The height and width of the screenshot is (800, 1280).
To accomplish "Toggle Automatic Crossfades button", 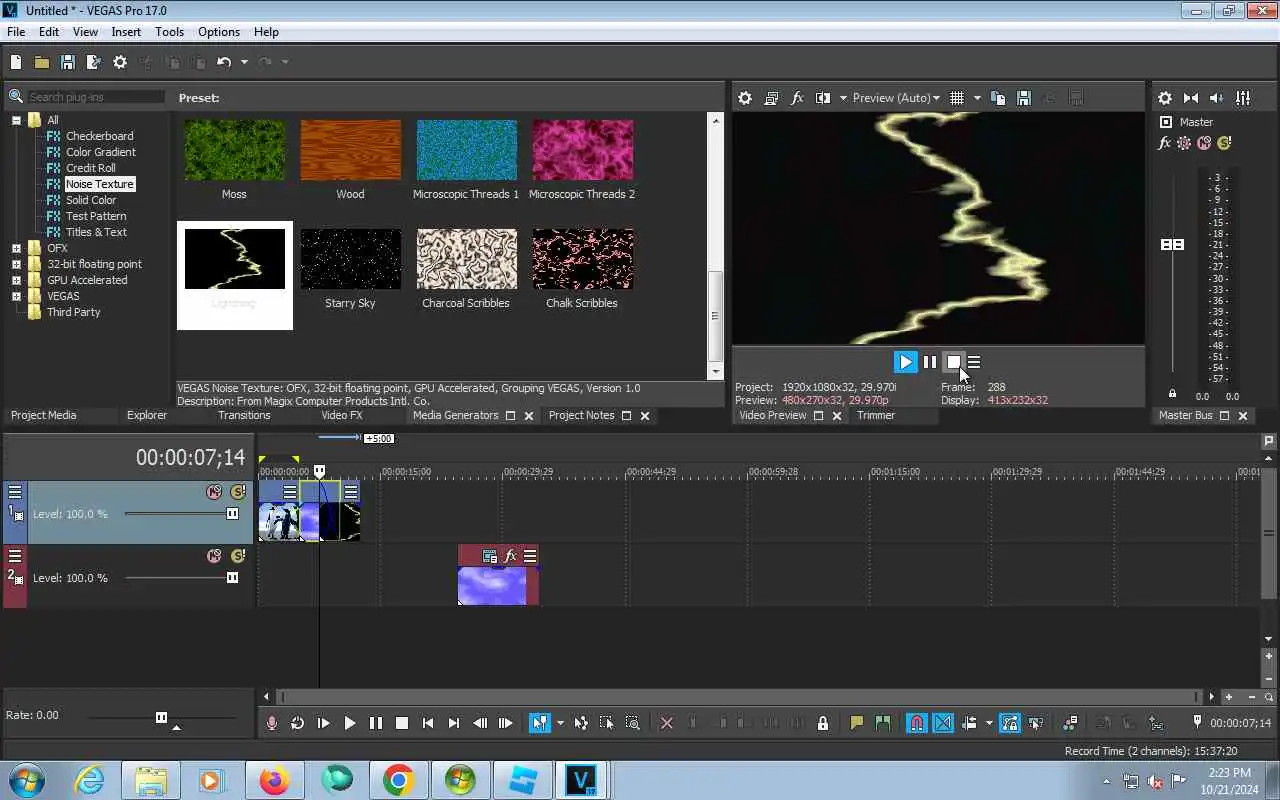I will point(943,723).
